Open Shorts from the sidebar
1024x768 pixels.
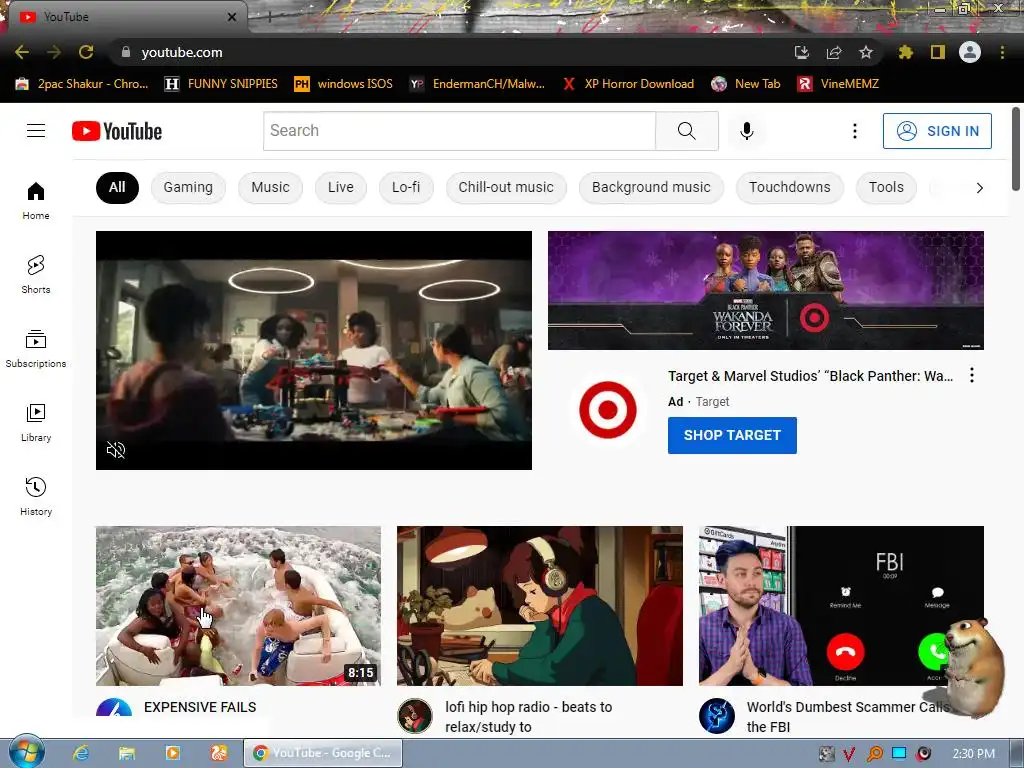(36, 274)
